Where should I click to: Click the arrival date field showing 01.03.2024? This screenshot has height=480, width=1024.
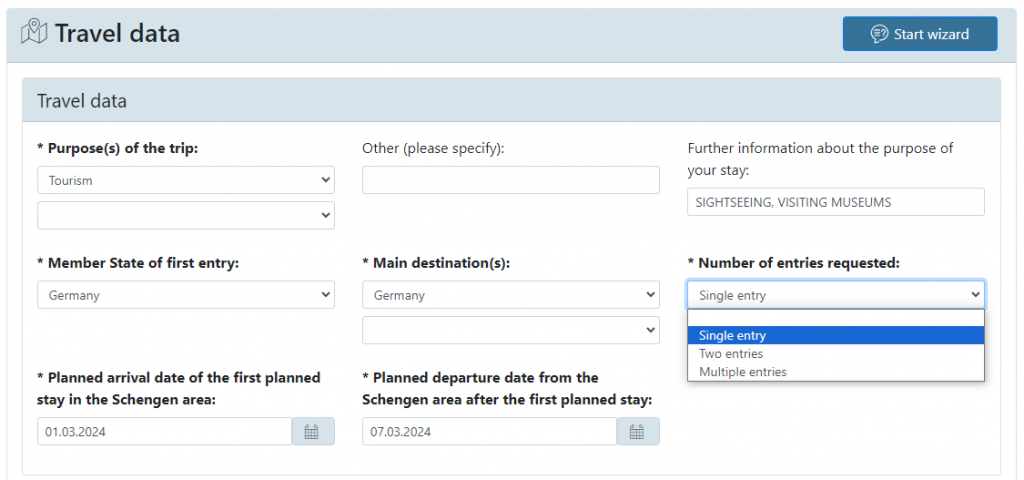(x=164, y=432)
